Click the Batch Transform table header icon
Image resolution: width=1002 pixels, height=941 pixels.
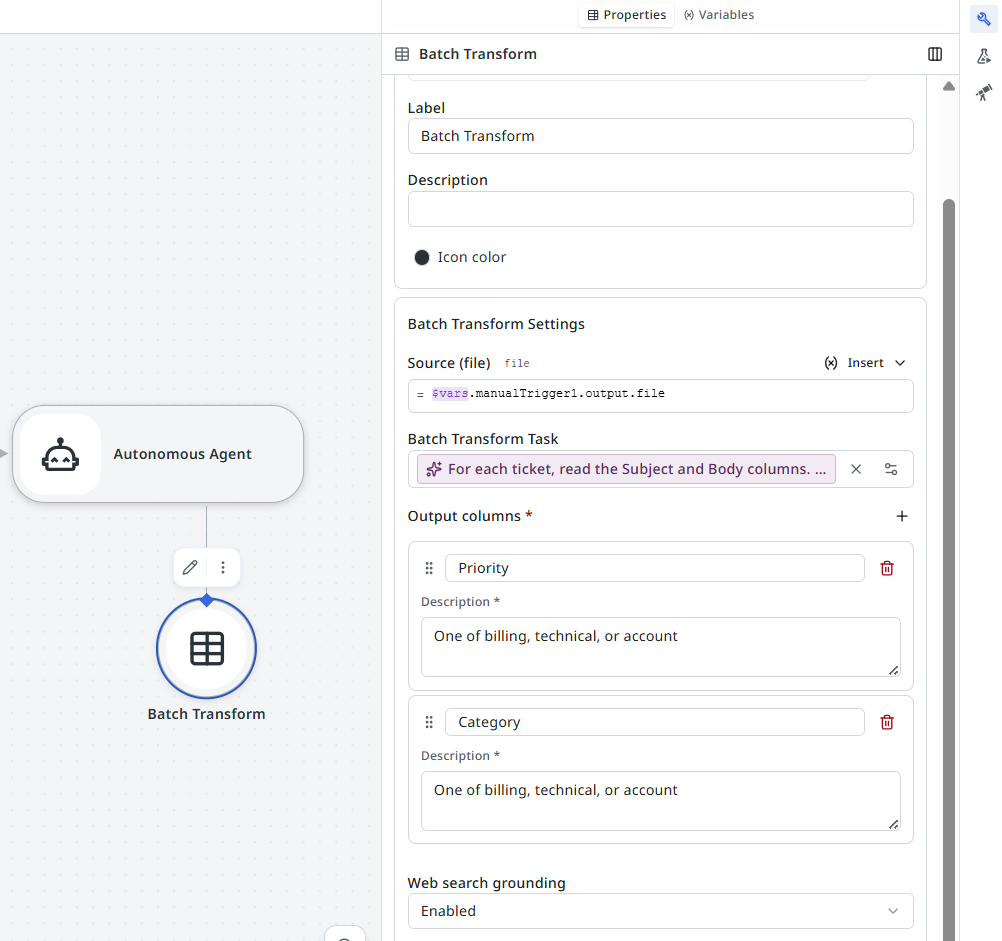[x=402, y=54]
